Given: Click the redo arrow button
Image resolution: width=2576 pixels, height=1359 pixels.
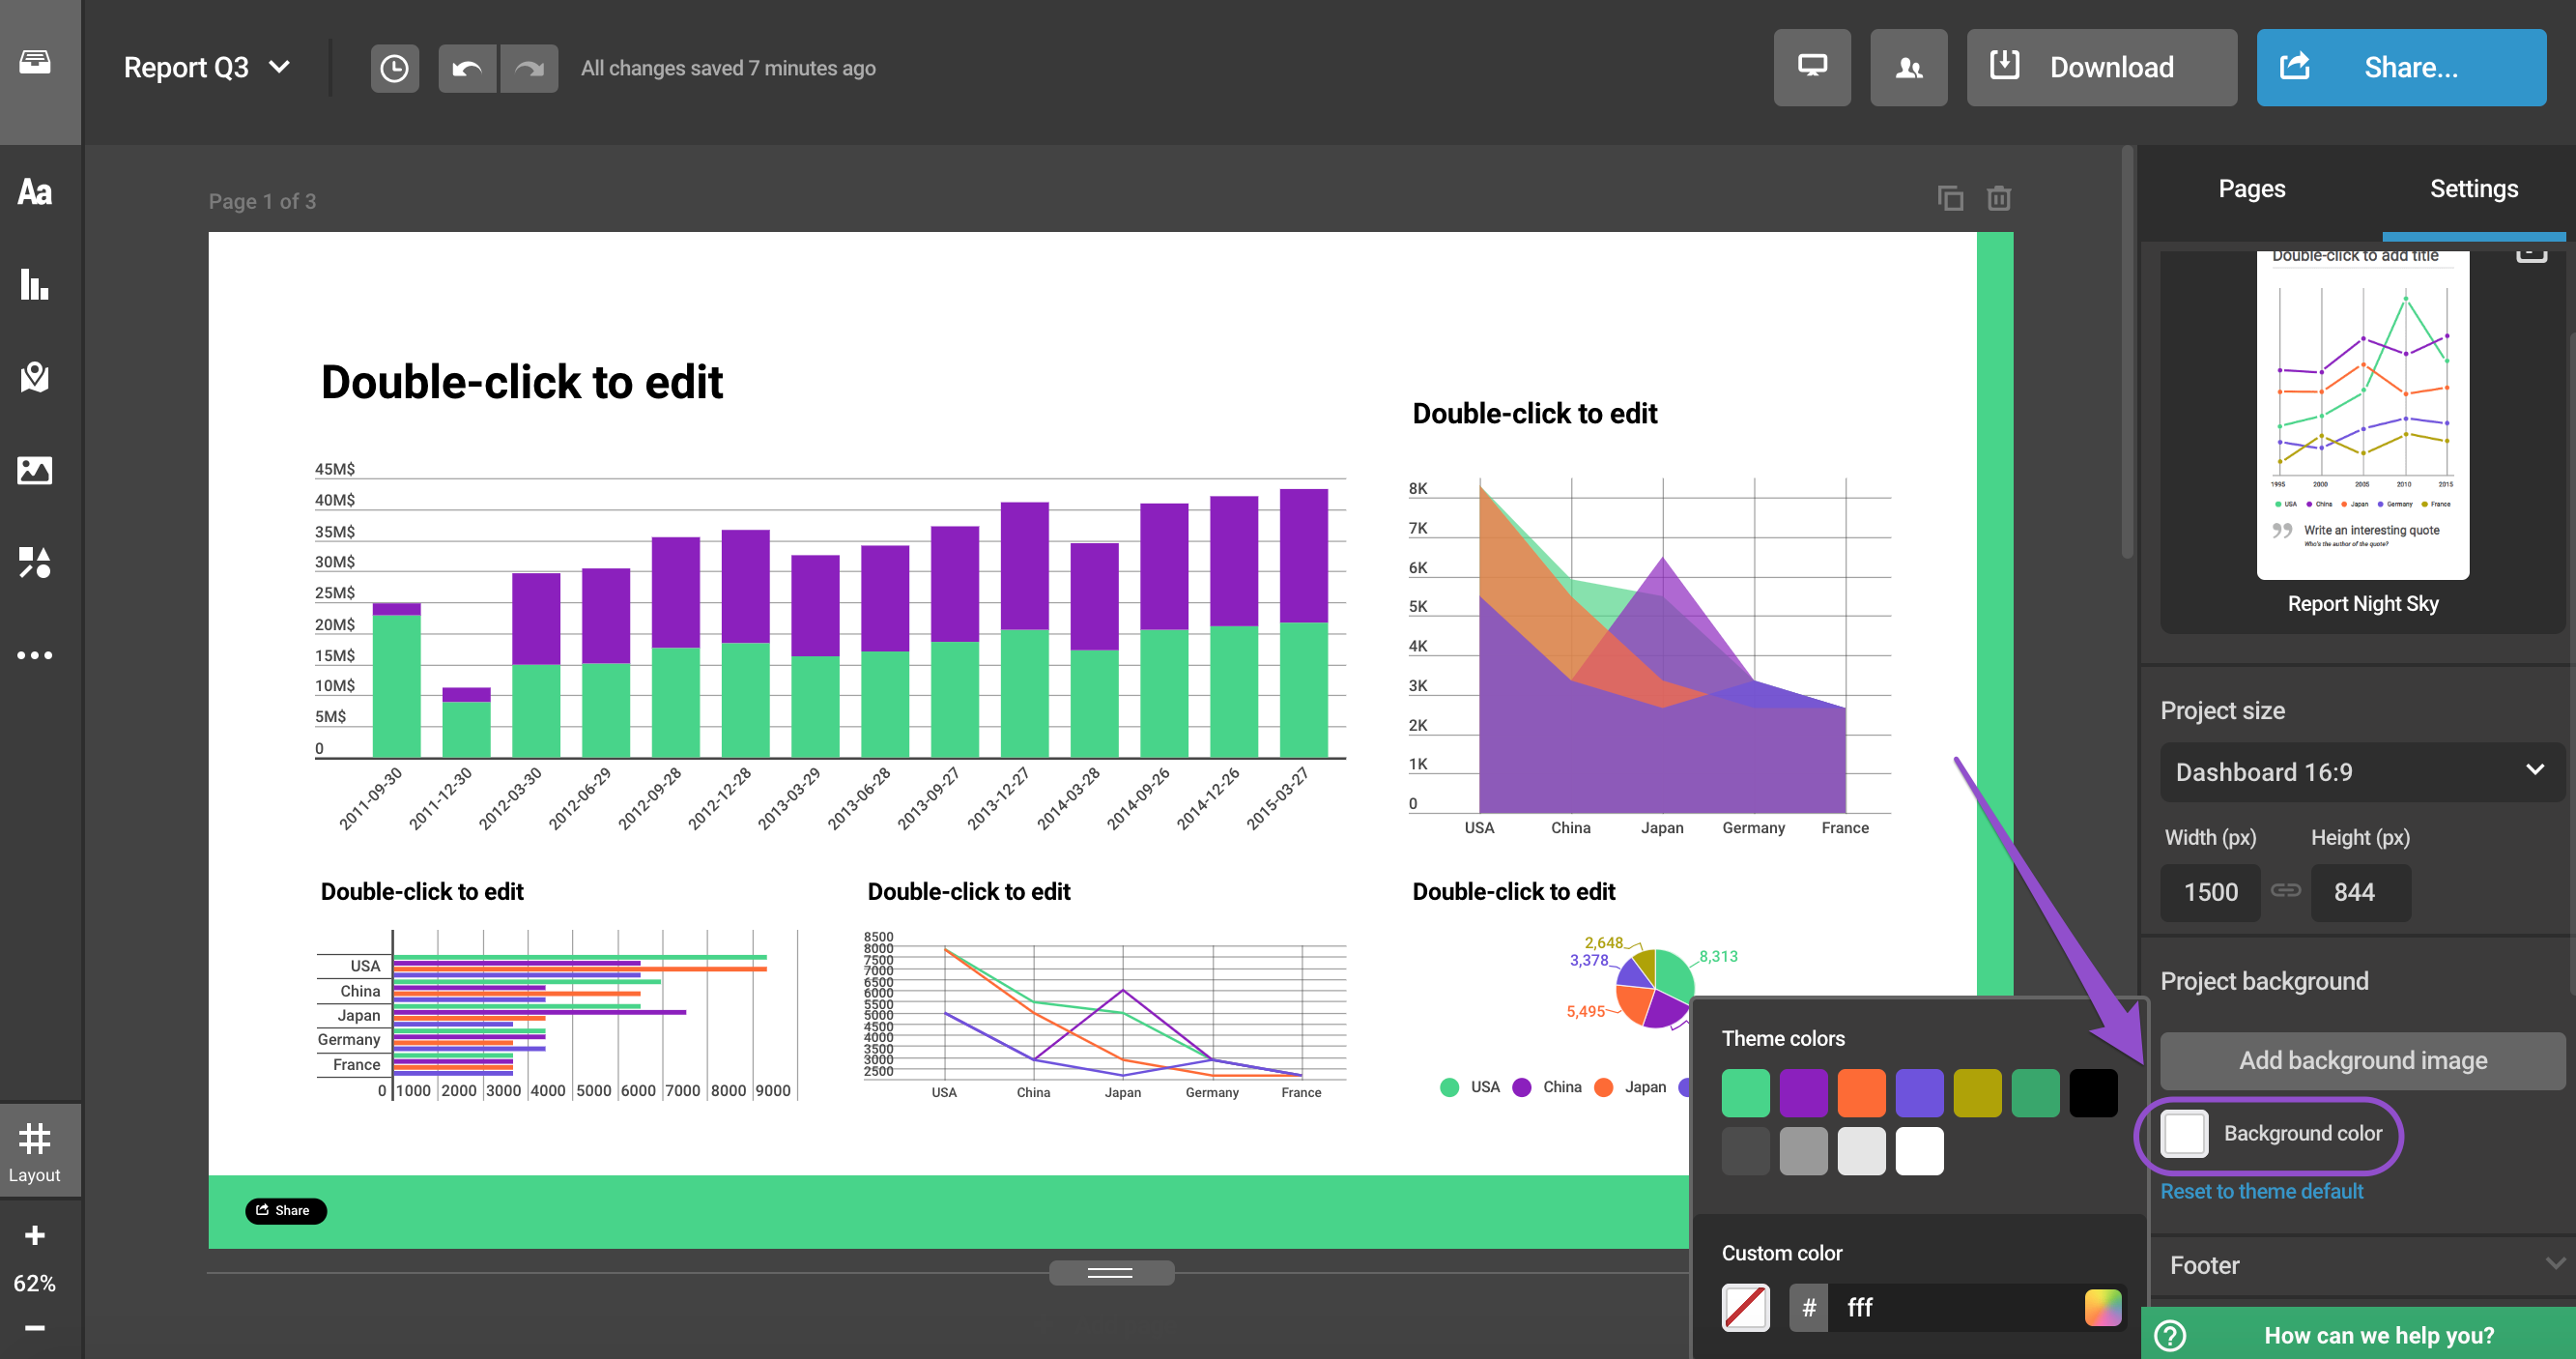Looking at the screenshot, I should [528, 68].
